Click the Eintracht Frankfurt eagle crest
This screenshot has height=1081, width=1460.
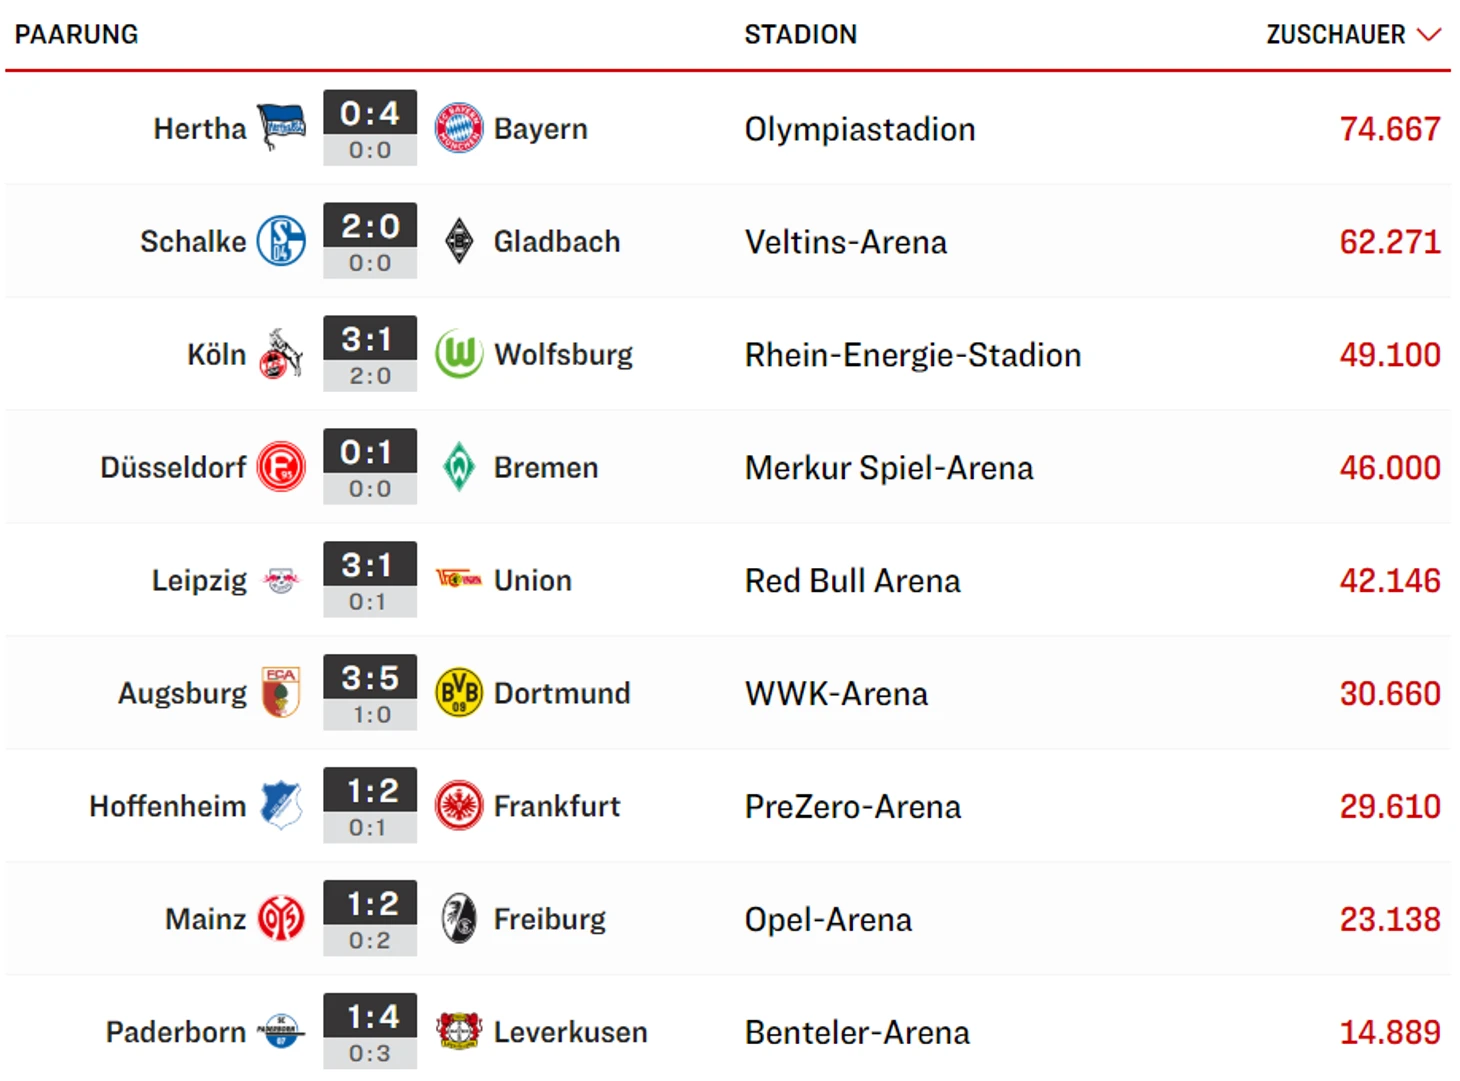tap(459, 806)
